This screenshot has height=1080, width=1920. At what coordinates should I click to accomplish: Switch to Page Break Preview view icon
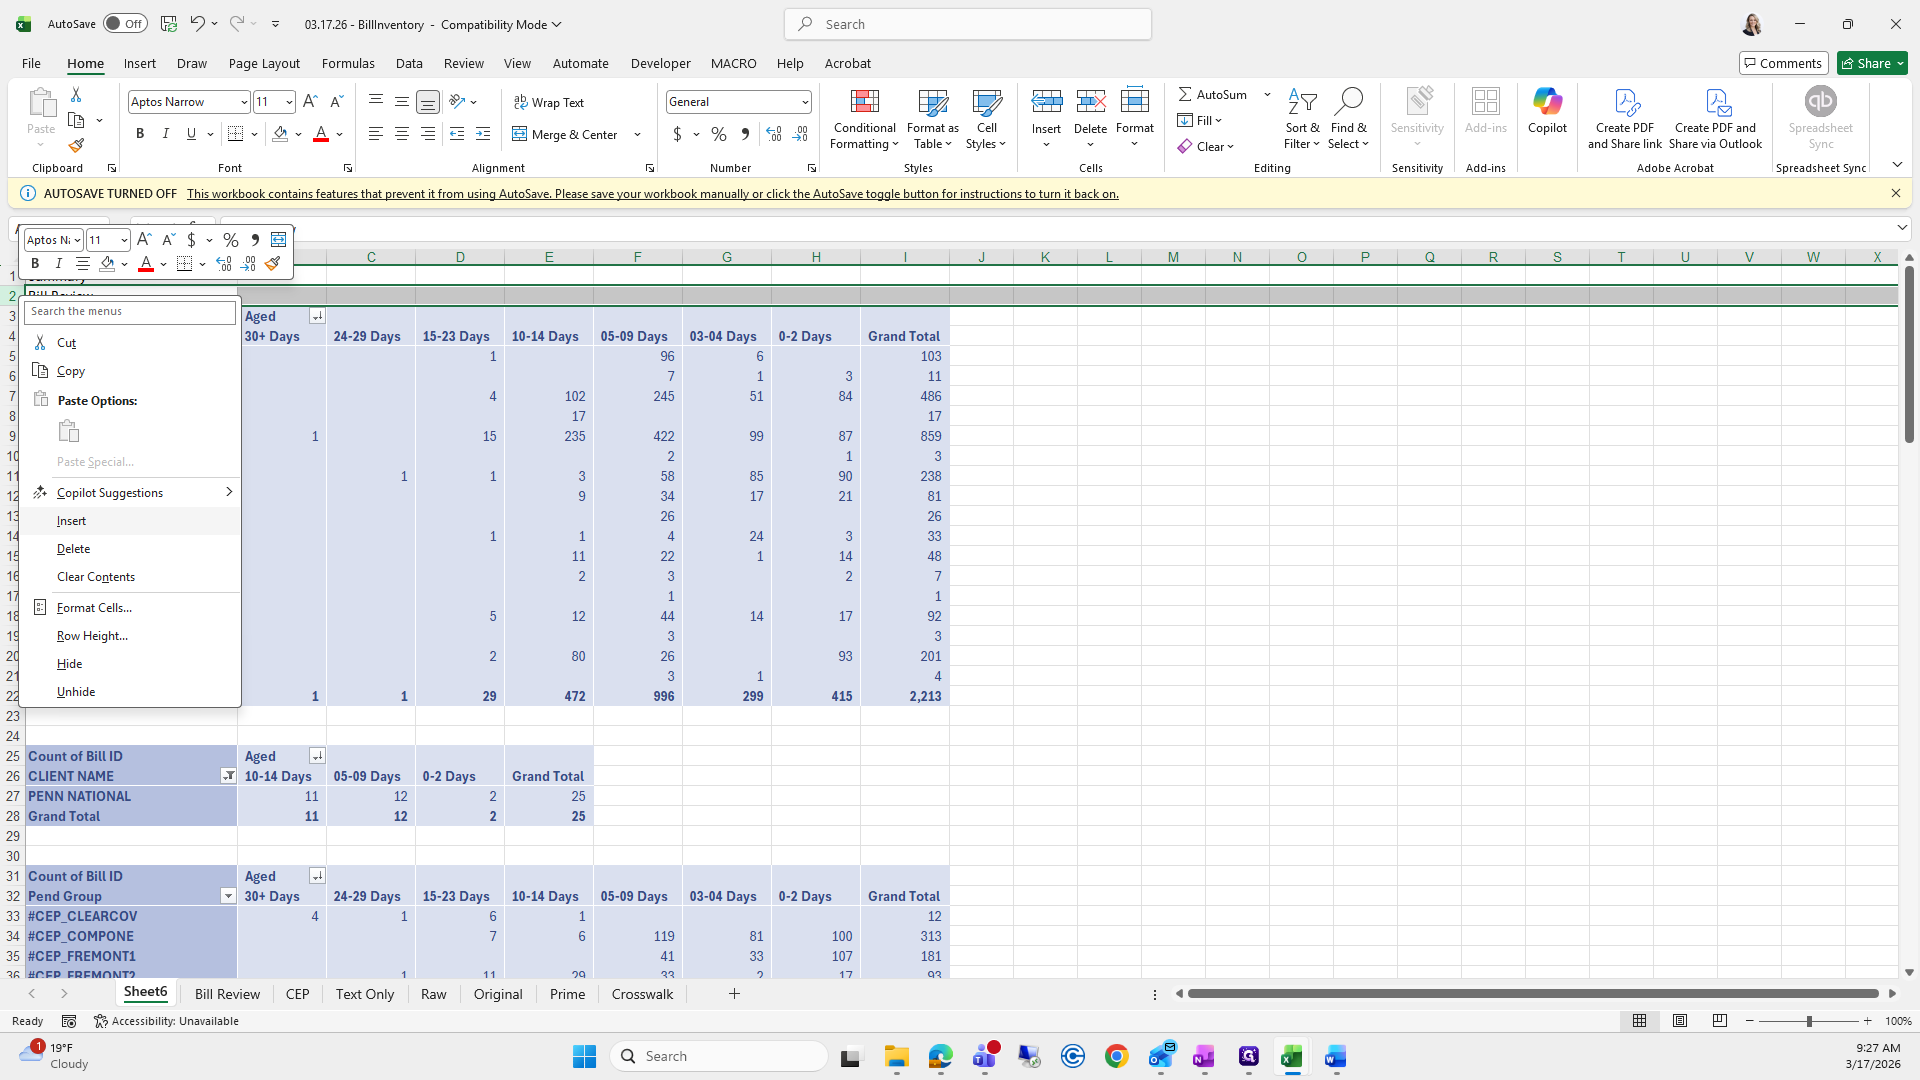[x=1719, y=1021]
